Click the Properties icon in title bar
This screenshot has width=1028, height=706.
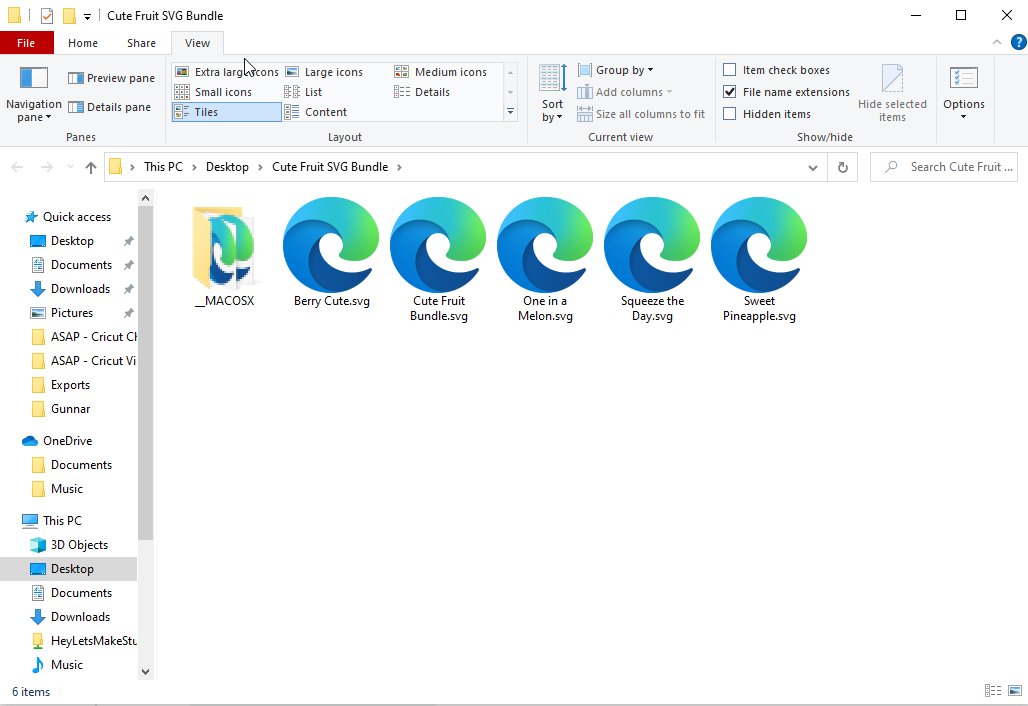(47, 16)
